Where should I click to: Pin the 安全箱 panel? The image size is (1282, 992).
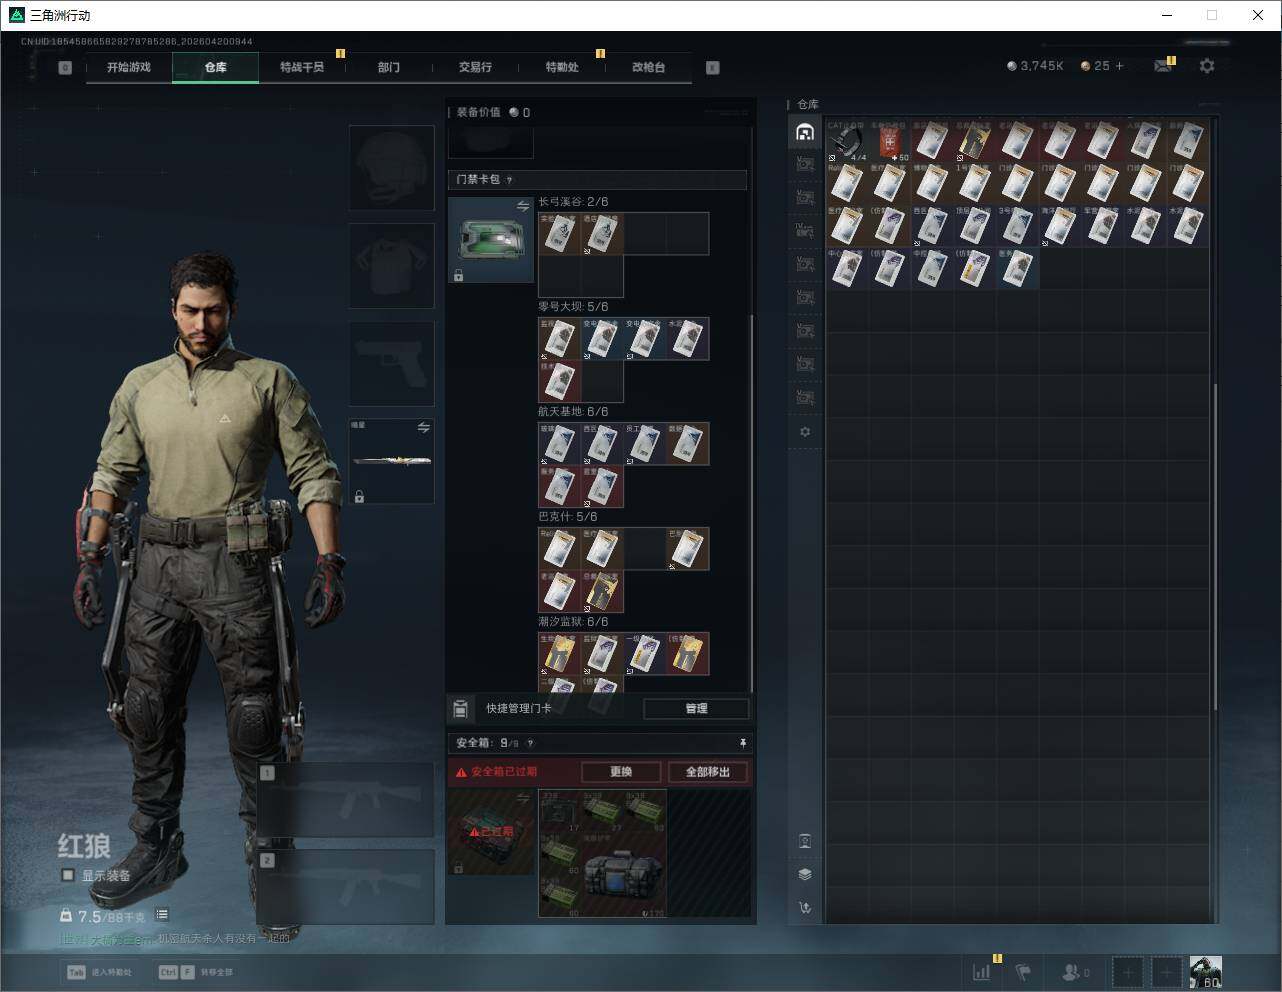[x=742, y=743]
